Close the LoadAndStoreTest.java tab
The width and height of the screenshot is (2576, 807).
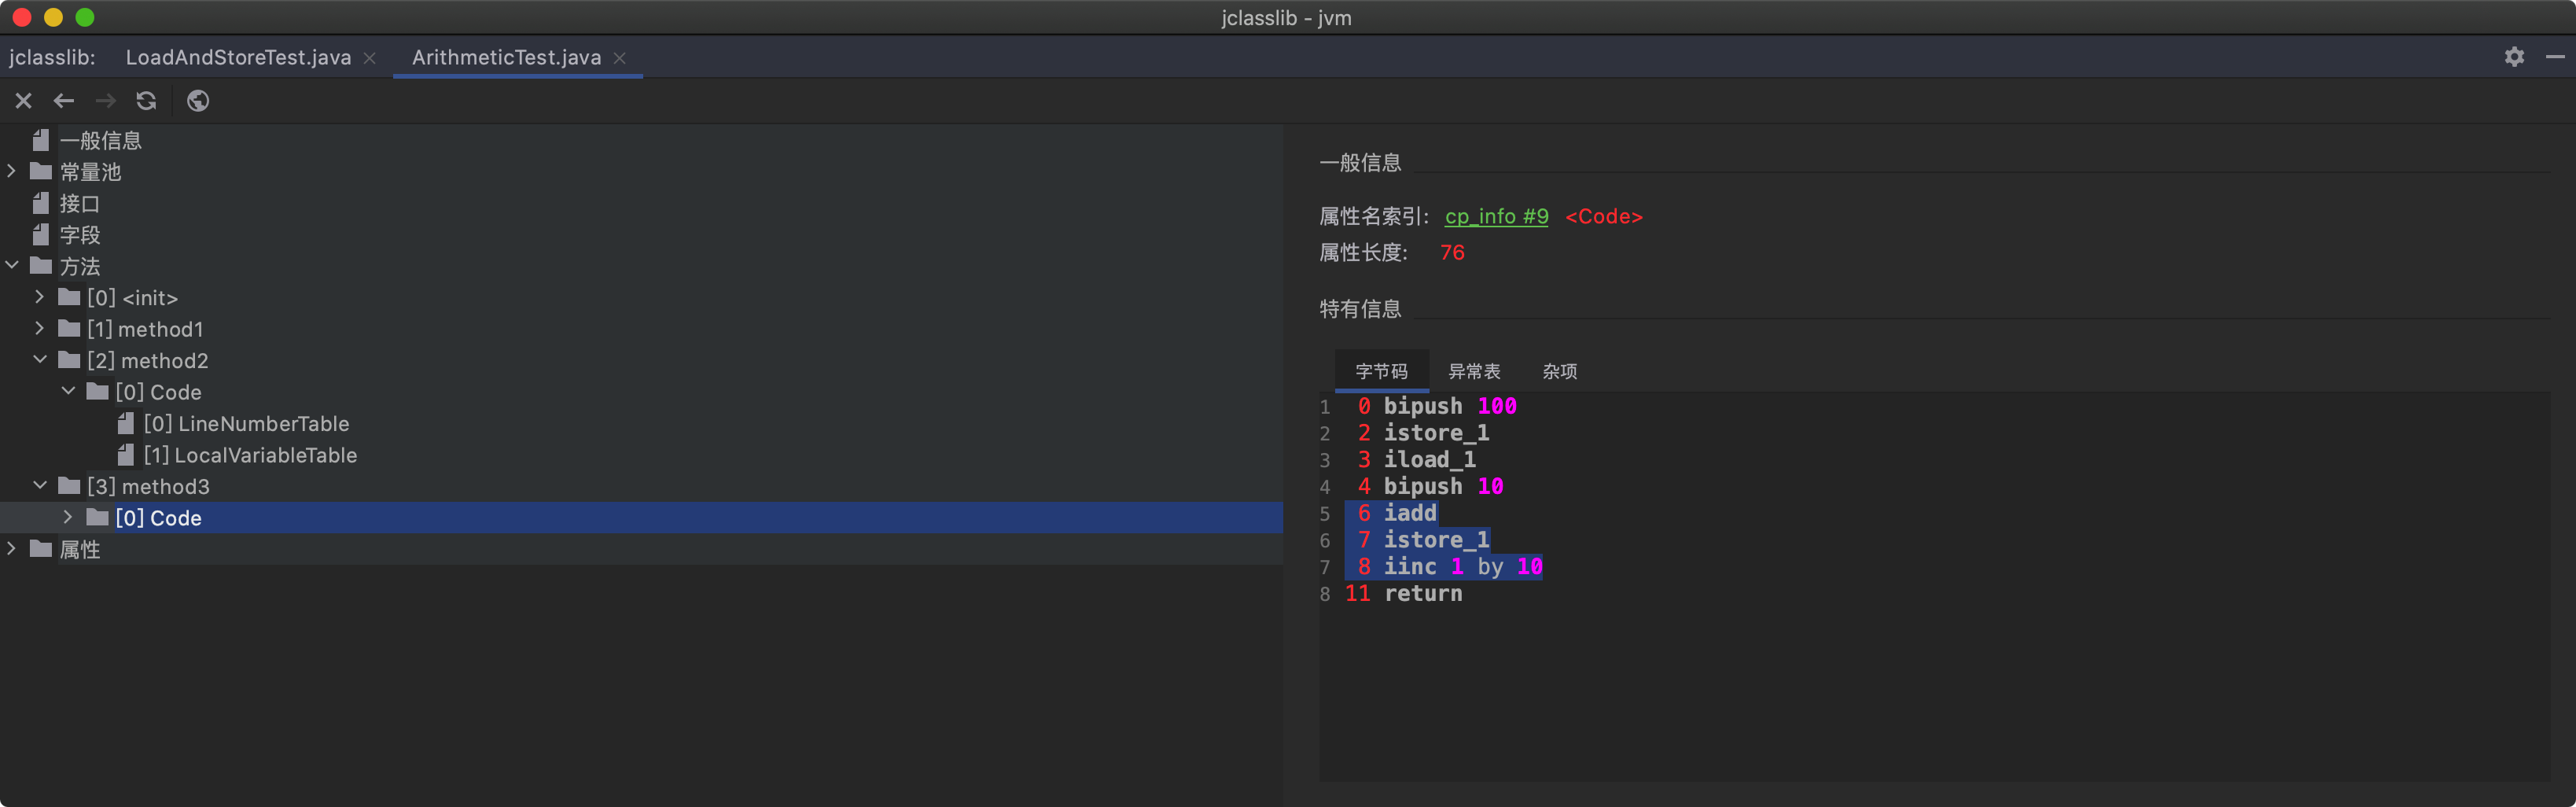[x=370, y=58]
